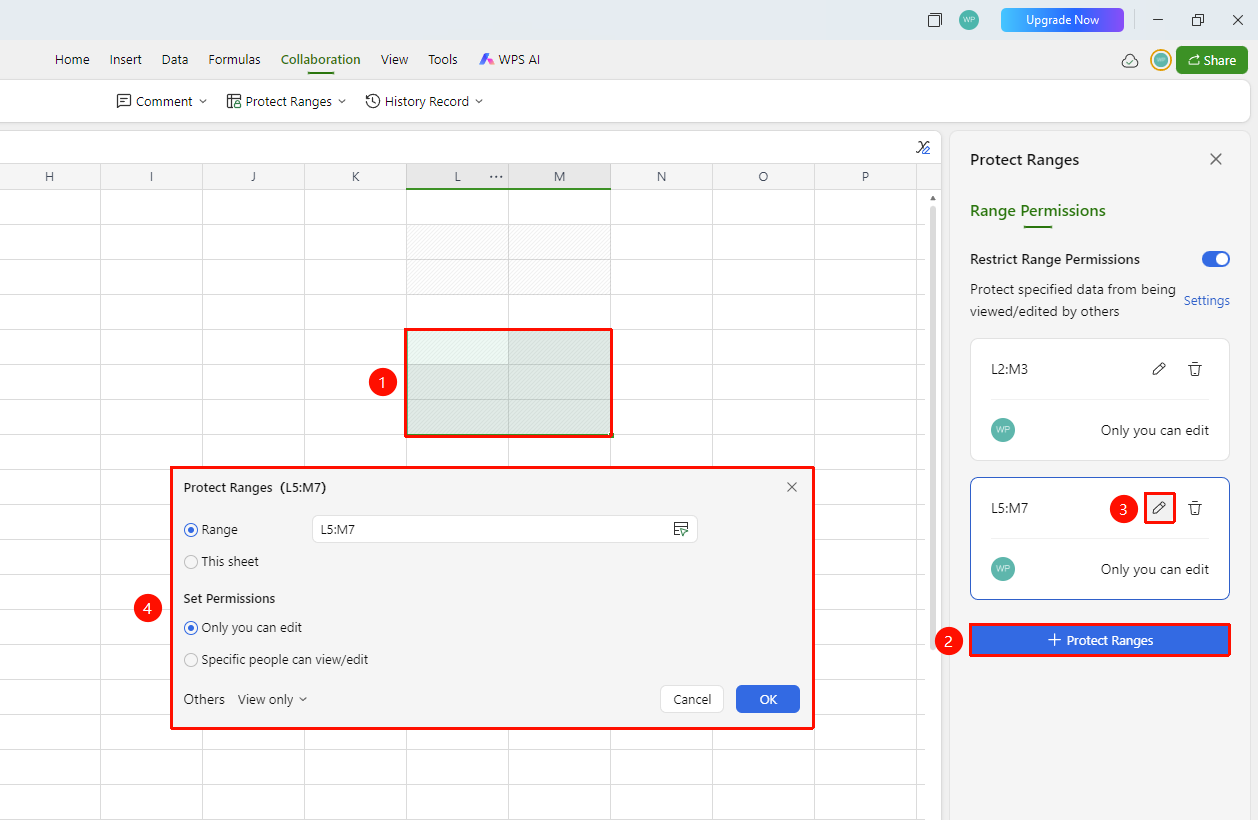Select the Range radio button
This screenshot has width=1258, height=820.
[x=191, y=530]
